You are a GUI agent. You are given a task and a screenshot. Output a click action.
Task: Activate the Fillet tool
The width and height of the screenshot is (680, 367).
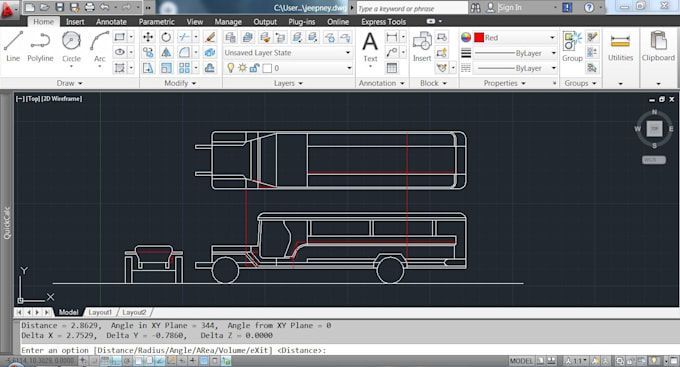(x=184, y=52)
